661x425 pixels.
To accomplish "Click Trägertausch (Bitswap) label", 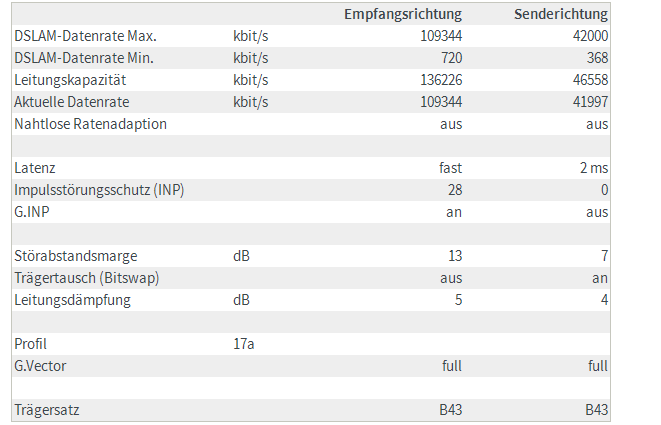I will [x=87, y=278].
